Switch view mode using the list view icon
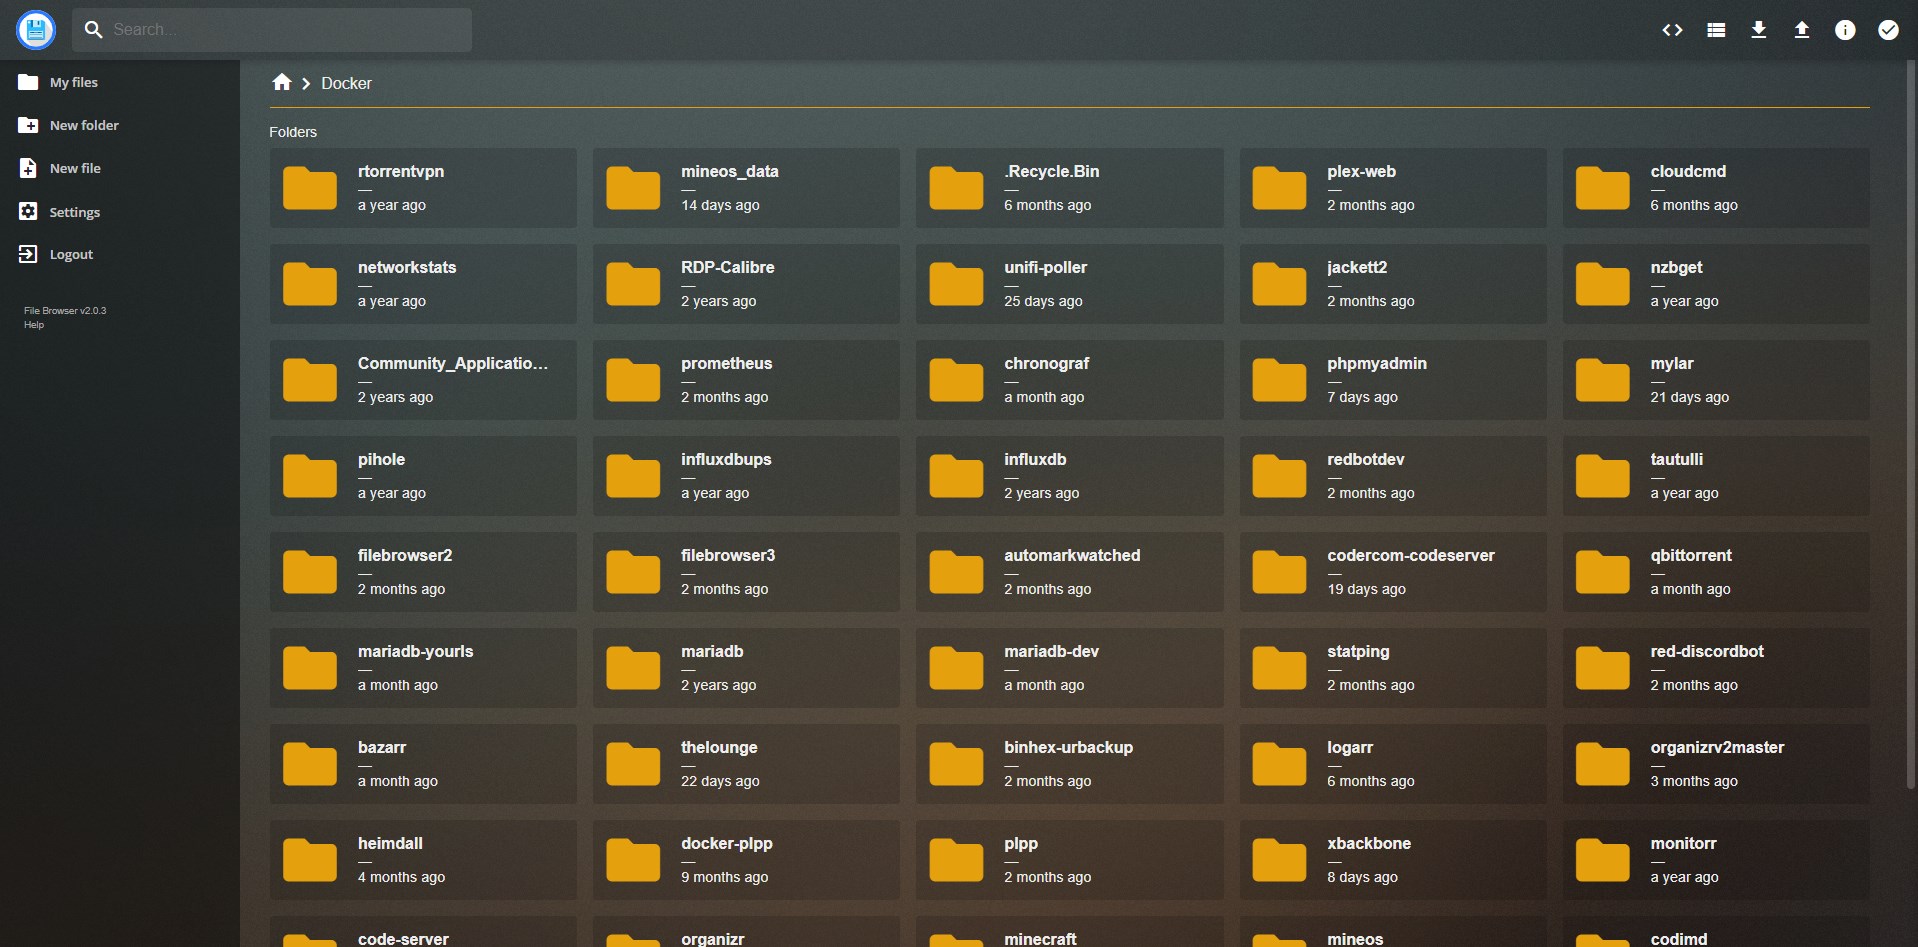Screen dimensions: 1918x947 [x=1716, y=30]
